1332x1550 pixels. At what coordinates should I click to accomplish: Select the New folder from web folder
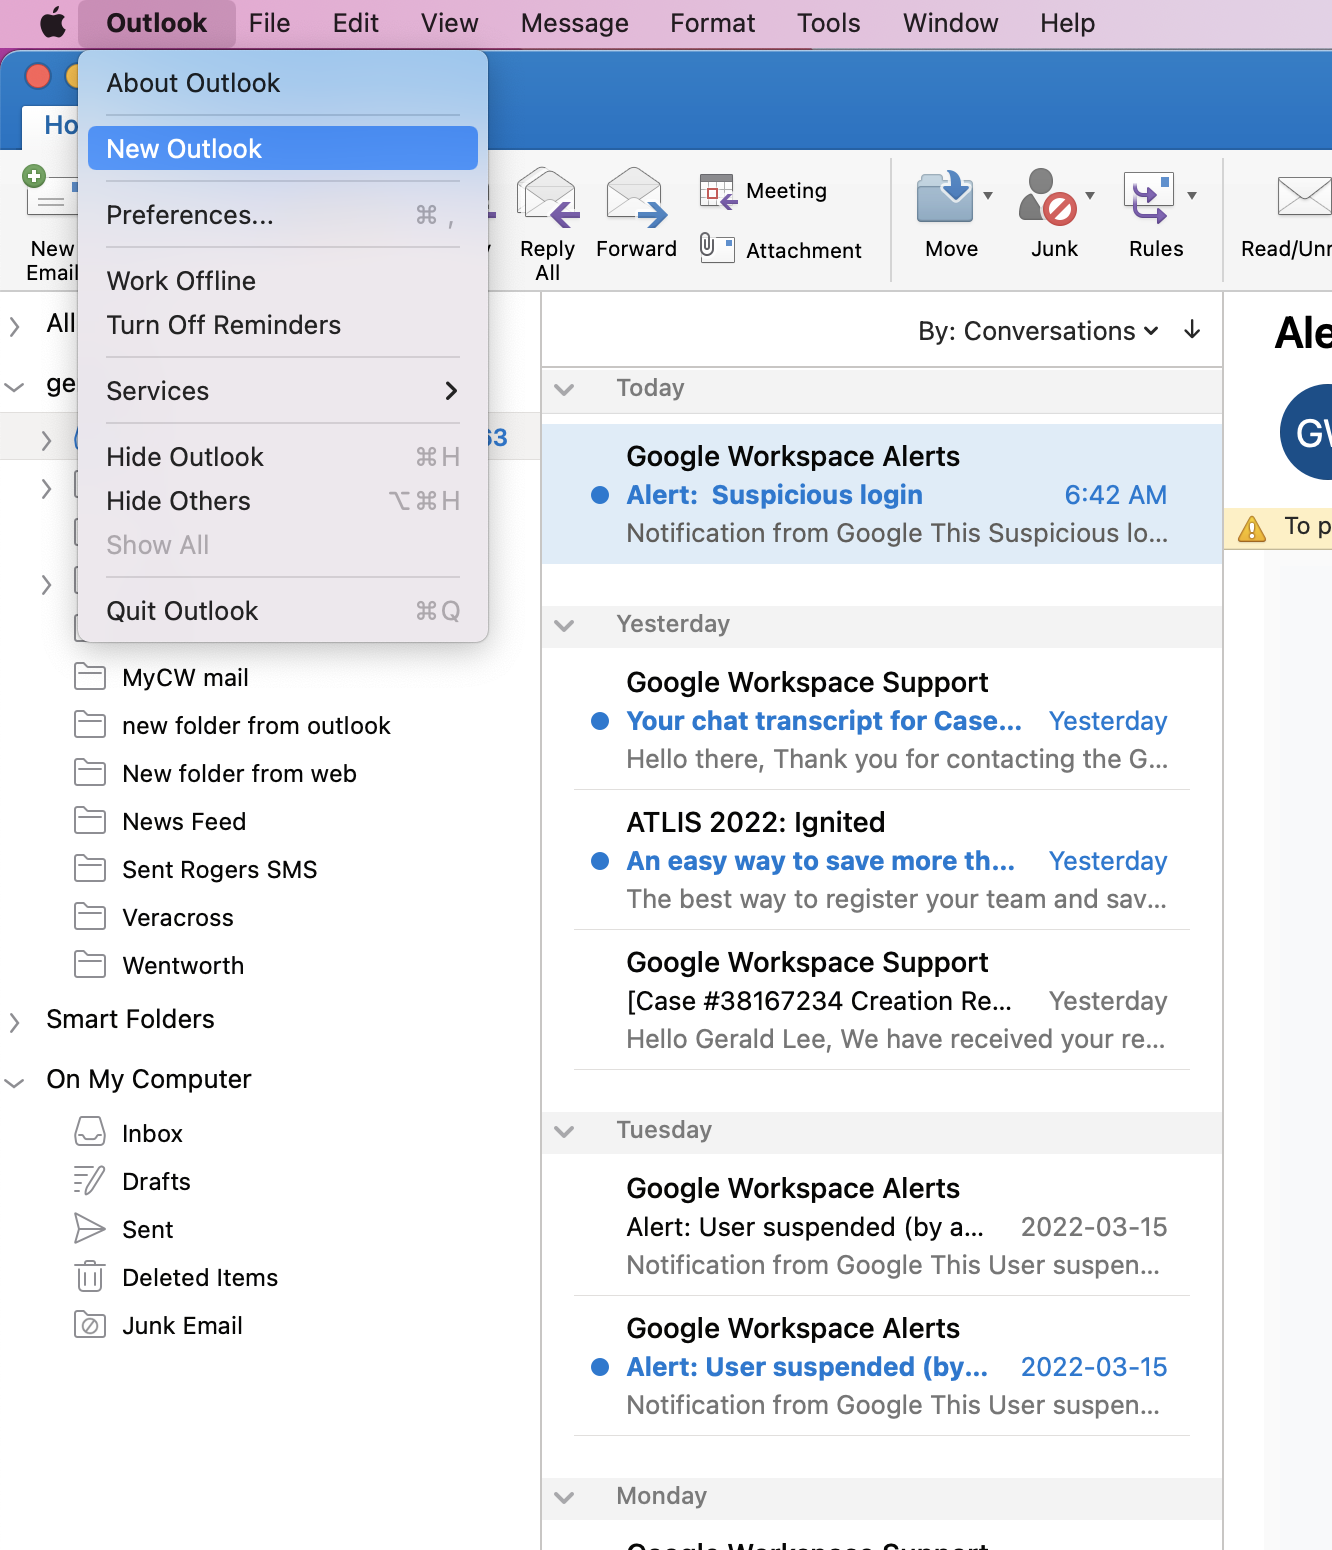pos(239,774)
